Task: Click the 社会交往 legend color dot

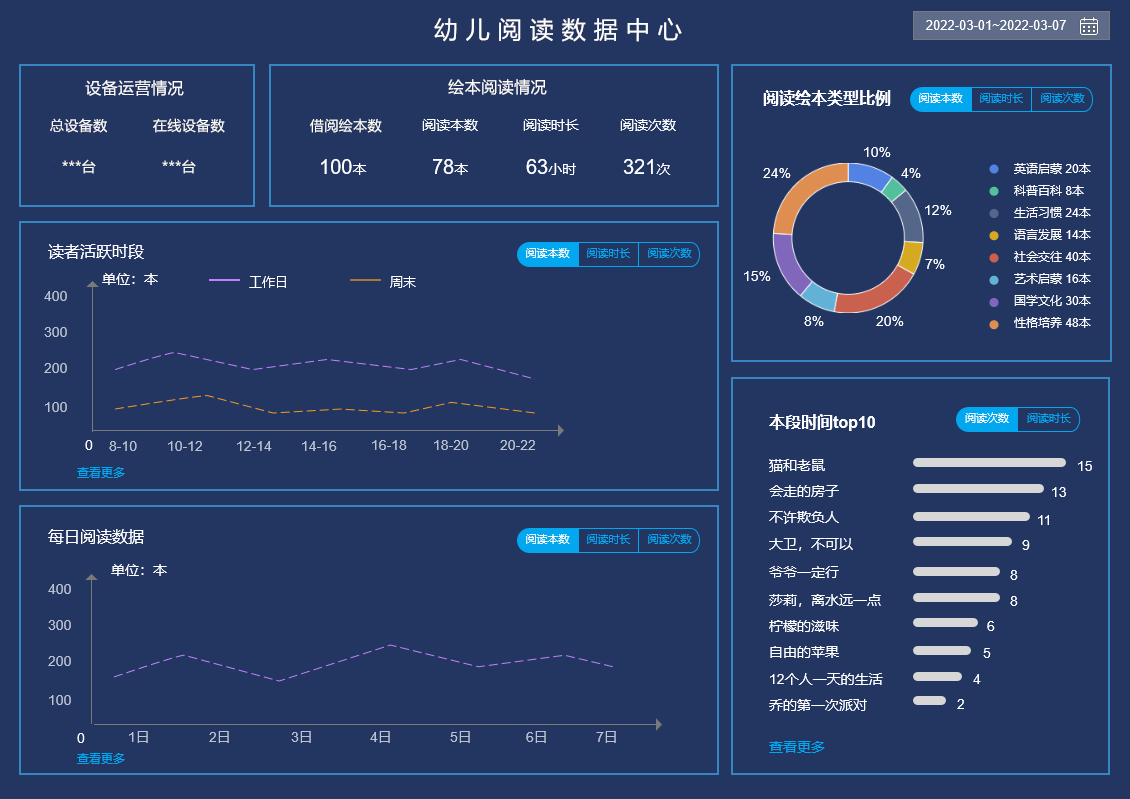Action: [993, 257]
